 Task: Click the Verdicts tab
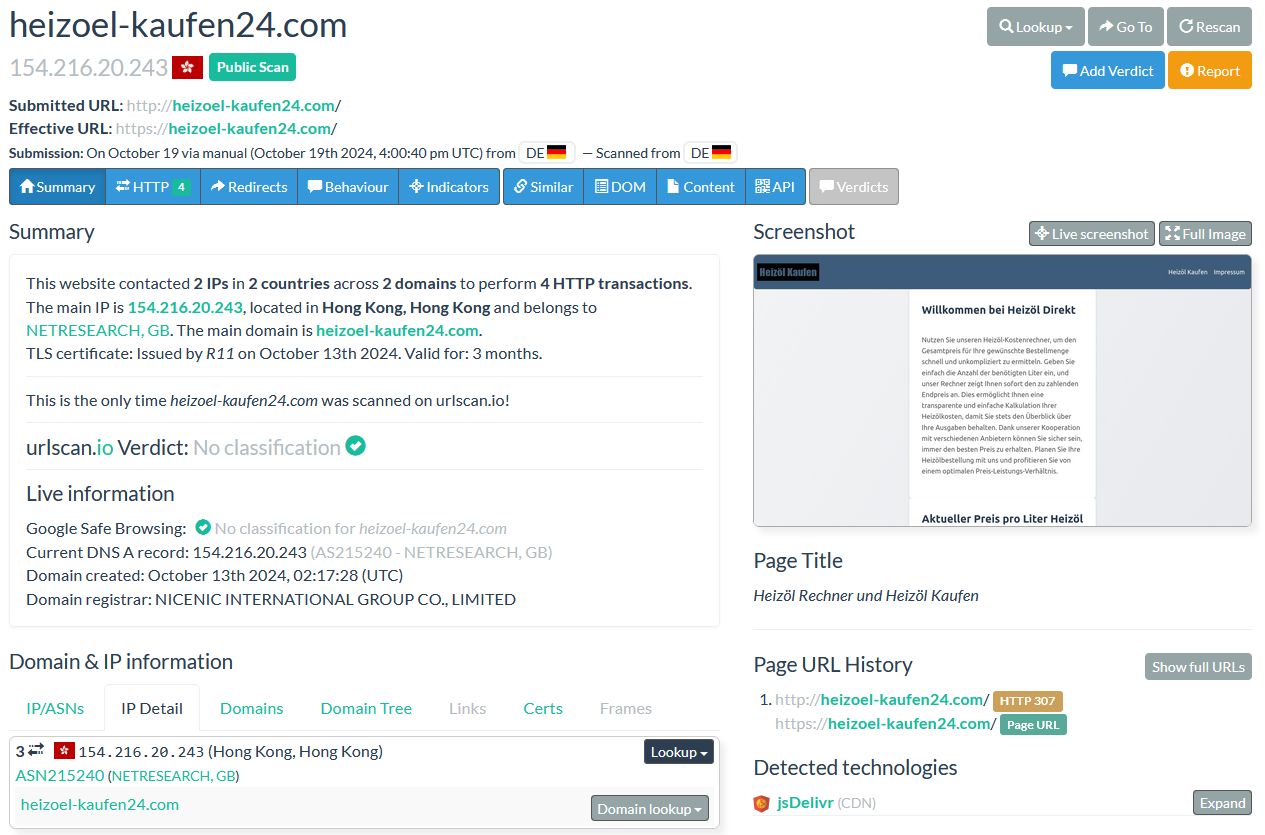pyautogui.click(x=854, y=186)
